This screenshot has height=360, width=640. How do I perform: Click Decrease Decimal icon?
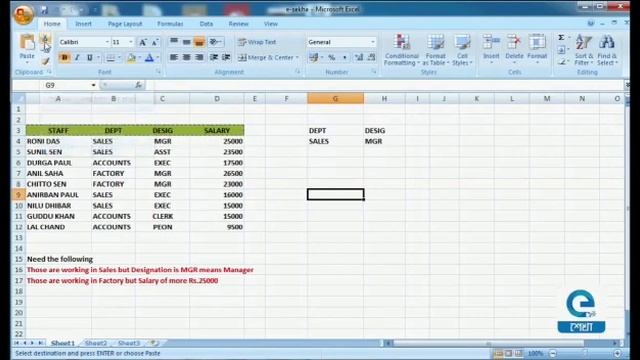point(371,58)
